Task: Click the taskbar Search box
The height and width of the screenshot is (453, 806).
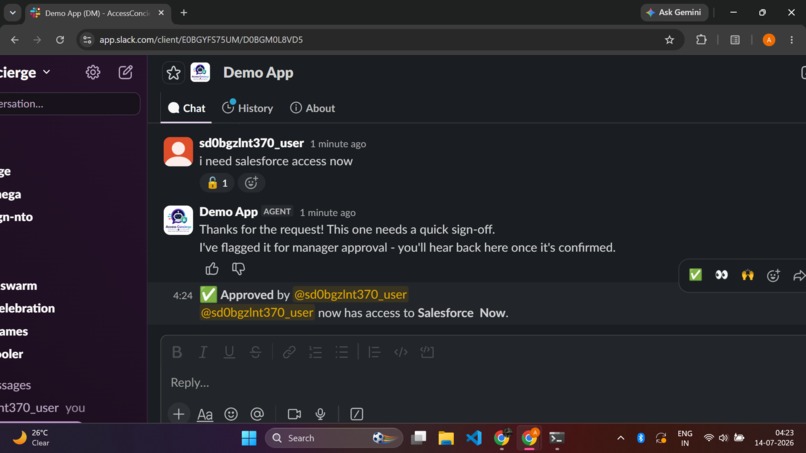Action: click(334, 438)
